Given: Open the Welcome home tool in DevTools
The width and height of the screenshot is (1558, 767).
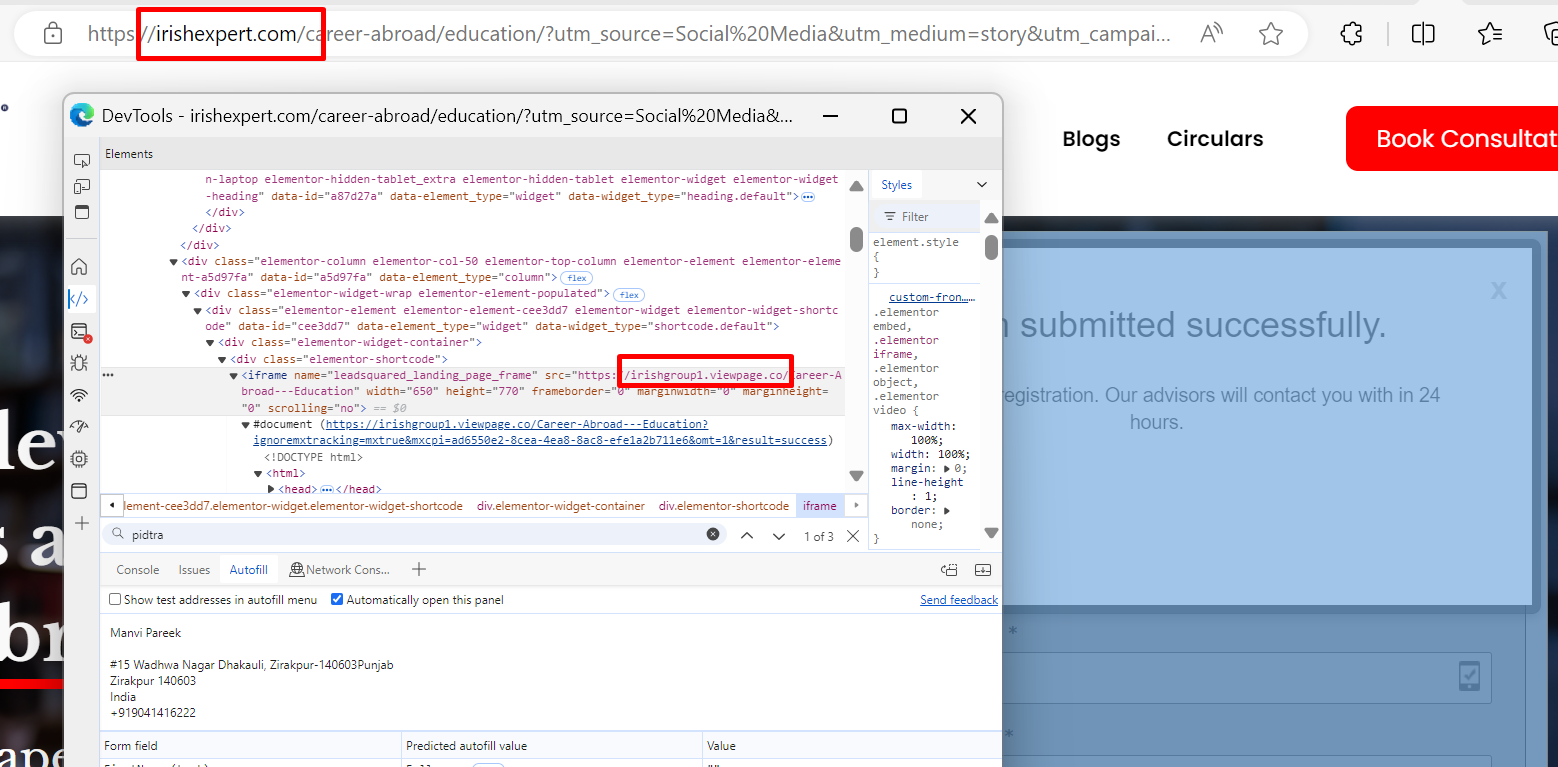Looking at the screenshot, I should (x=80, y=267).
